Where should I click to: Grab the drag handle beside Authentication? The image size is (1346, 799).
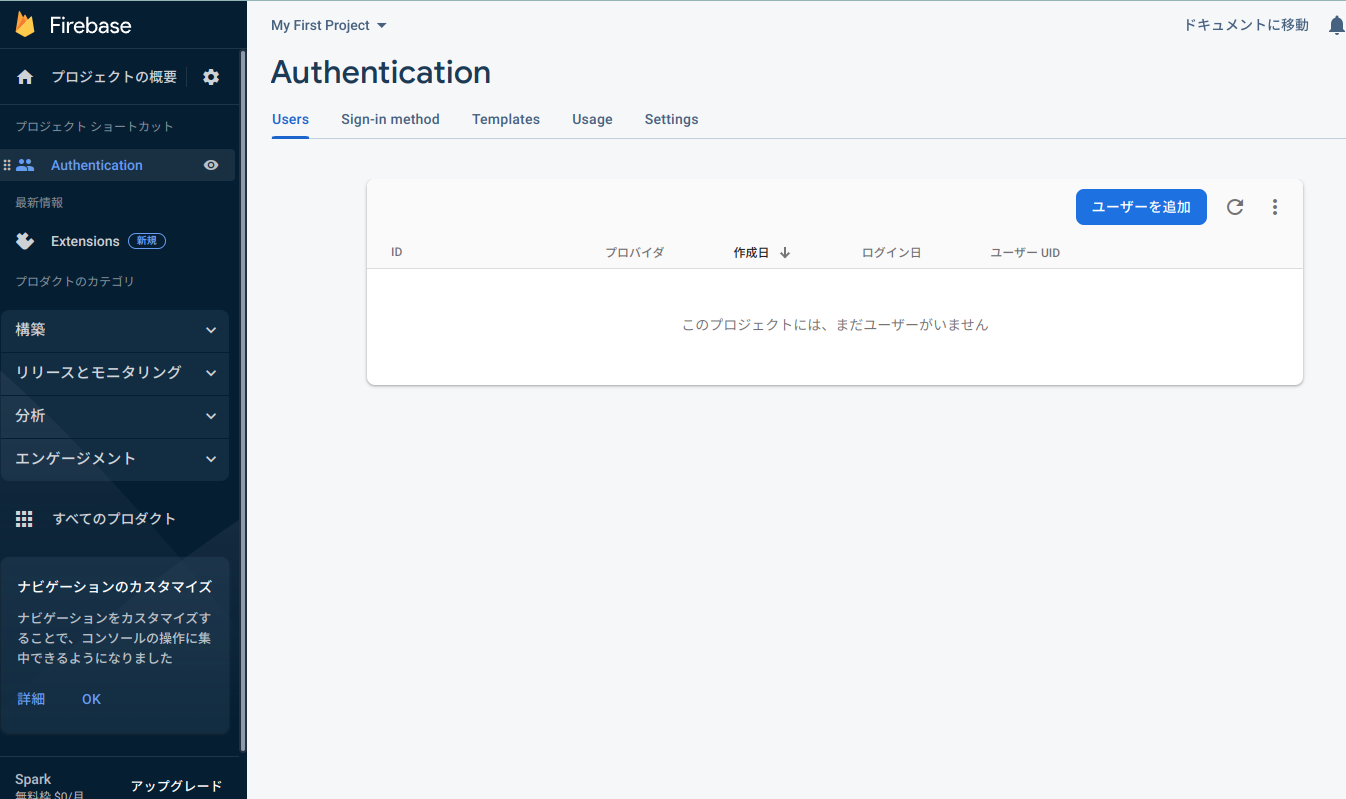tap(7, 165)
